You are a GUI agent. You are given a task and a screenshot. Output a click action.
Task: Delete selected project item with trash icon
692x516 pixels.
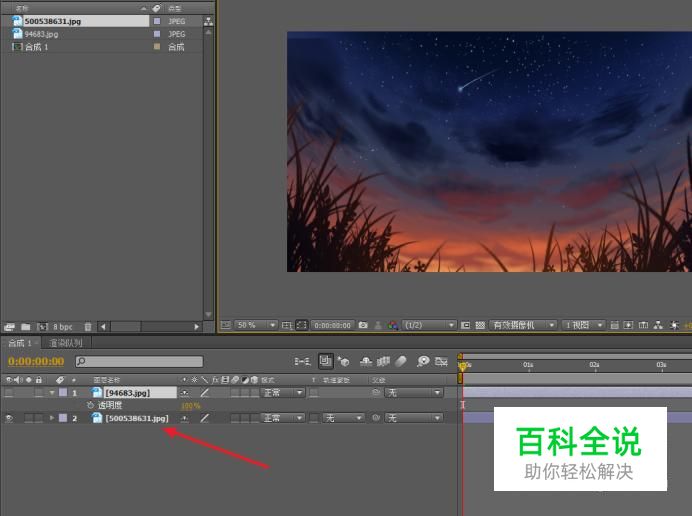click(88, 327)
